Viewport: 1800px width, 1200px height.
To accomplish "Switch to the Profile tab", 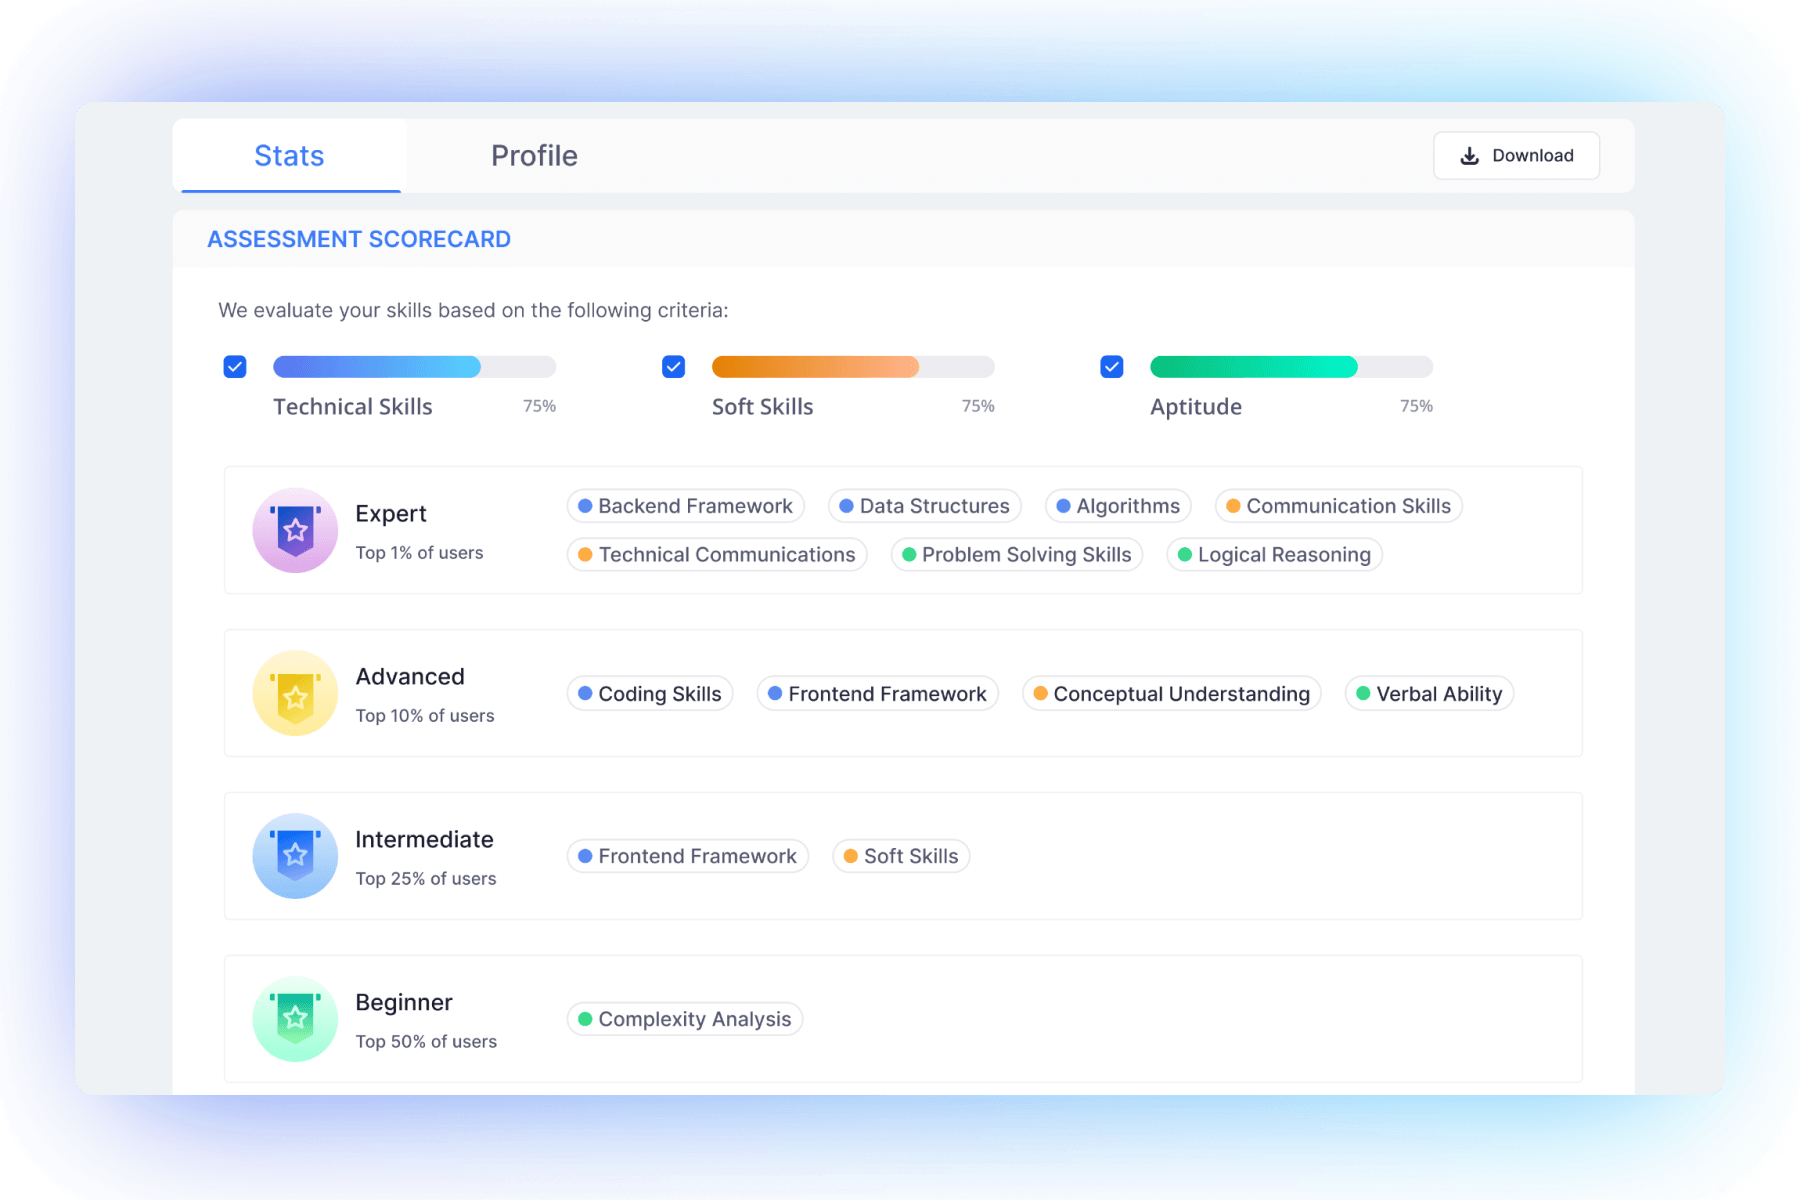I will click(x=534, y=156).
